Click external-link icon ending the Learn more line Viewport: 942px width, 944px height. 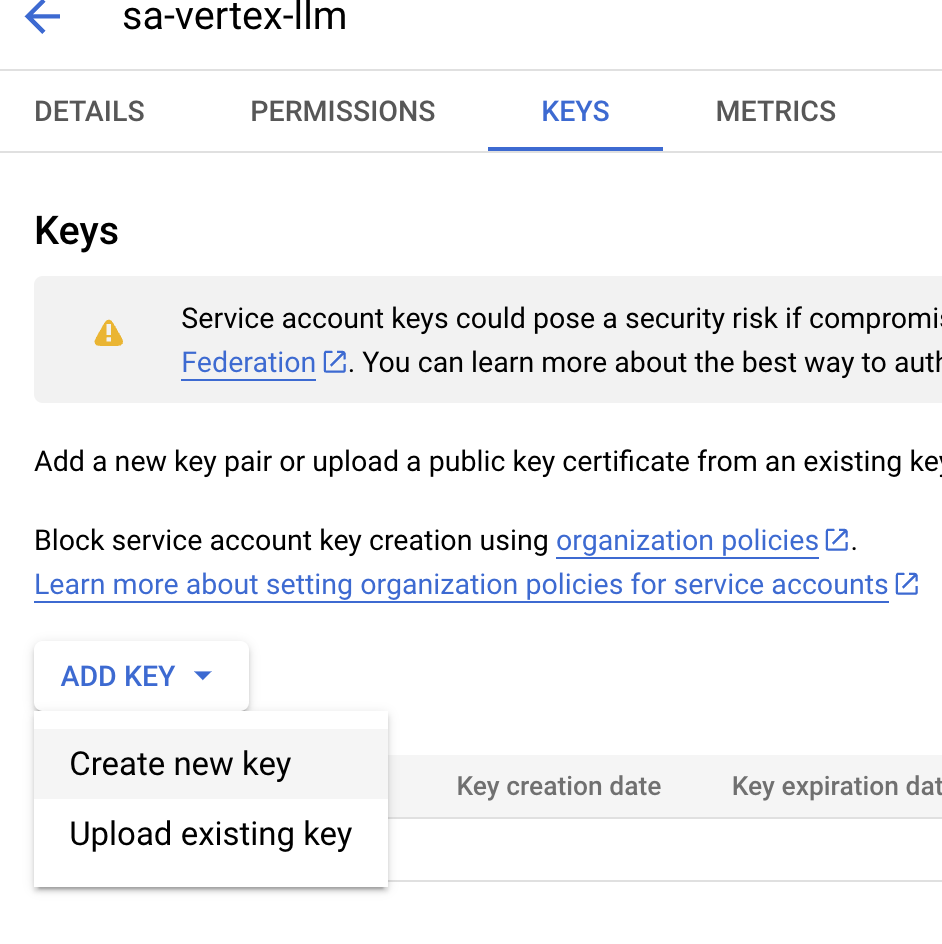pos(906,584)
